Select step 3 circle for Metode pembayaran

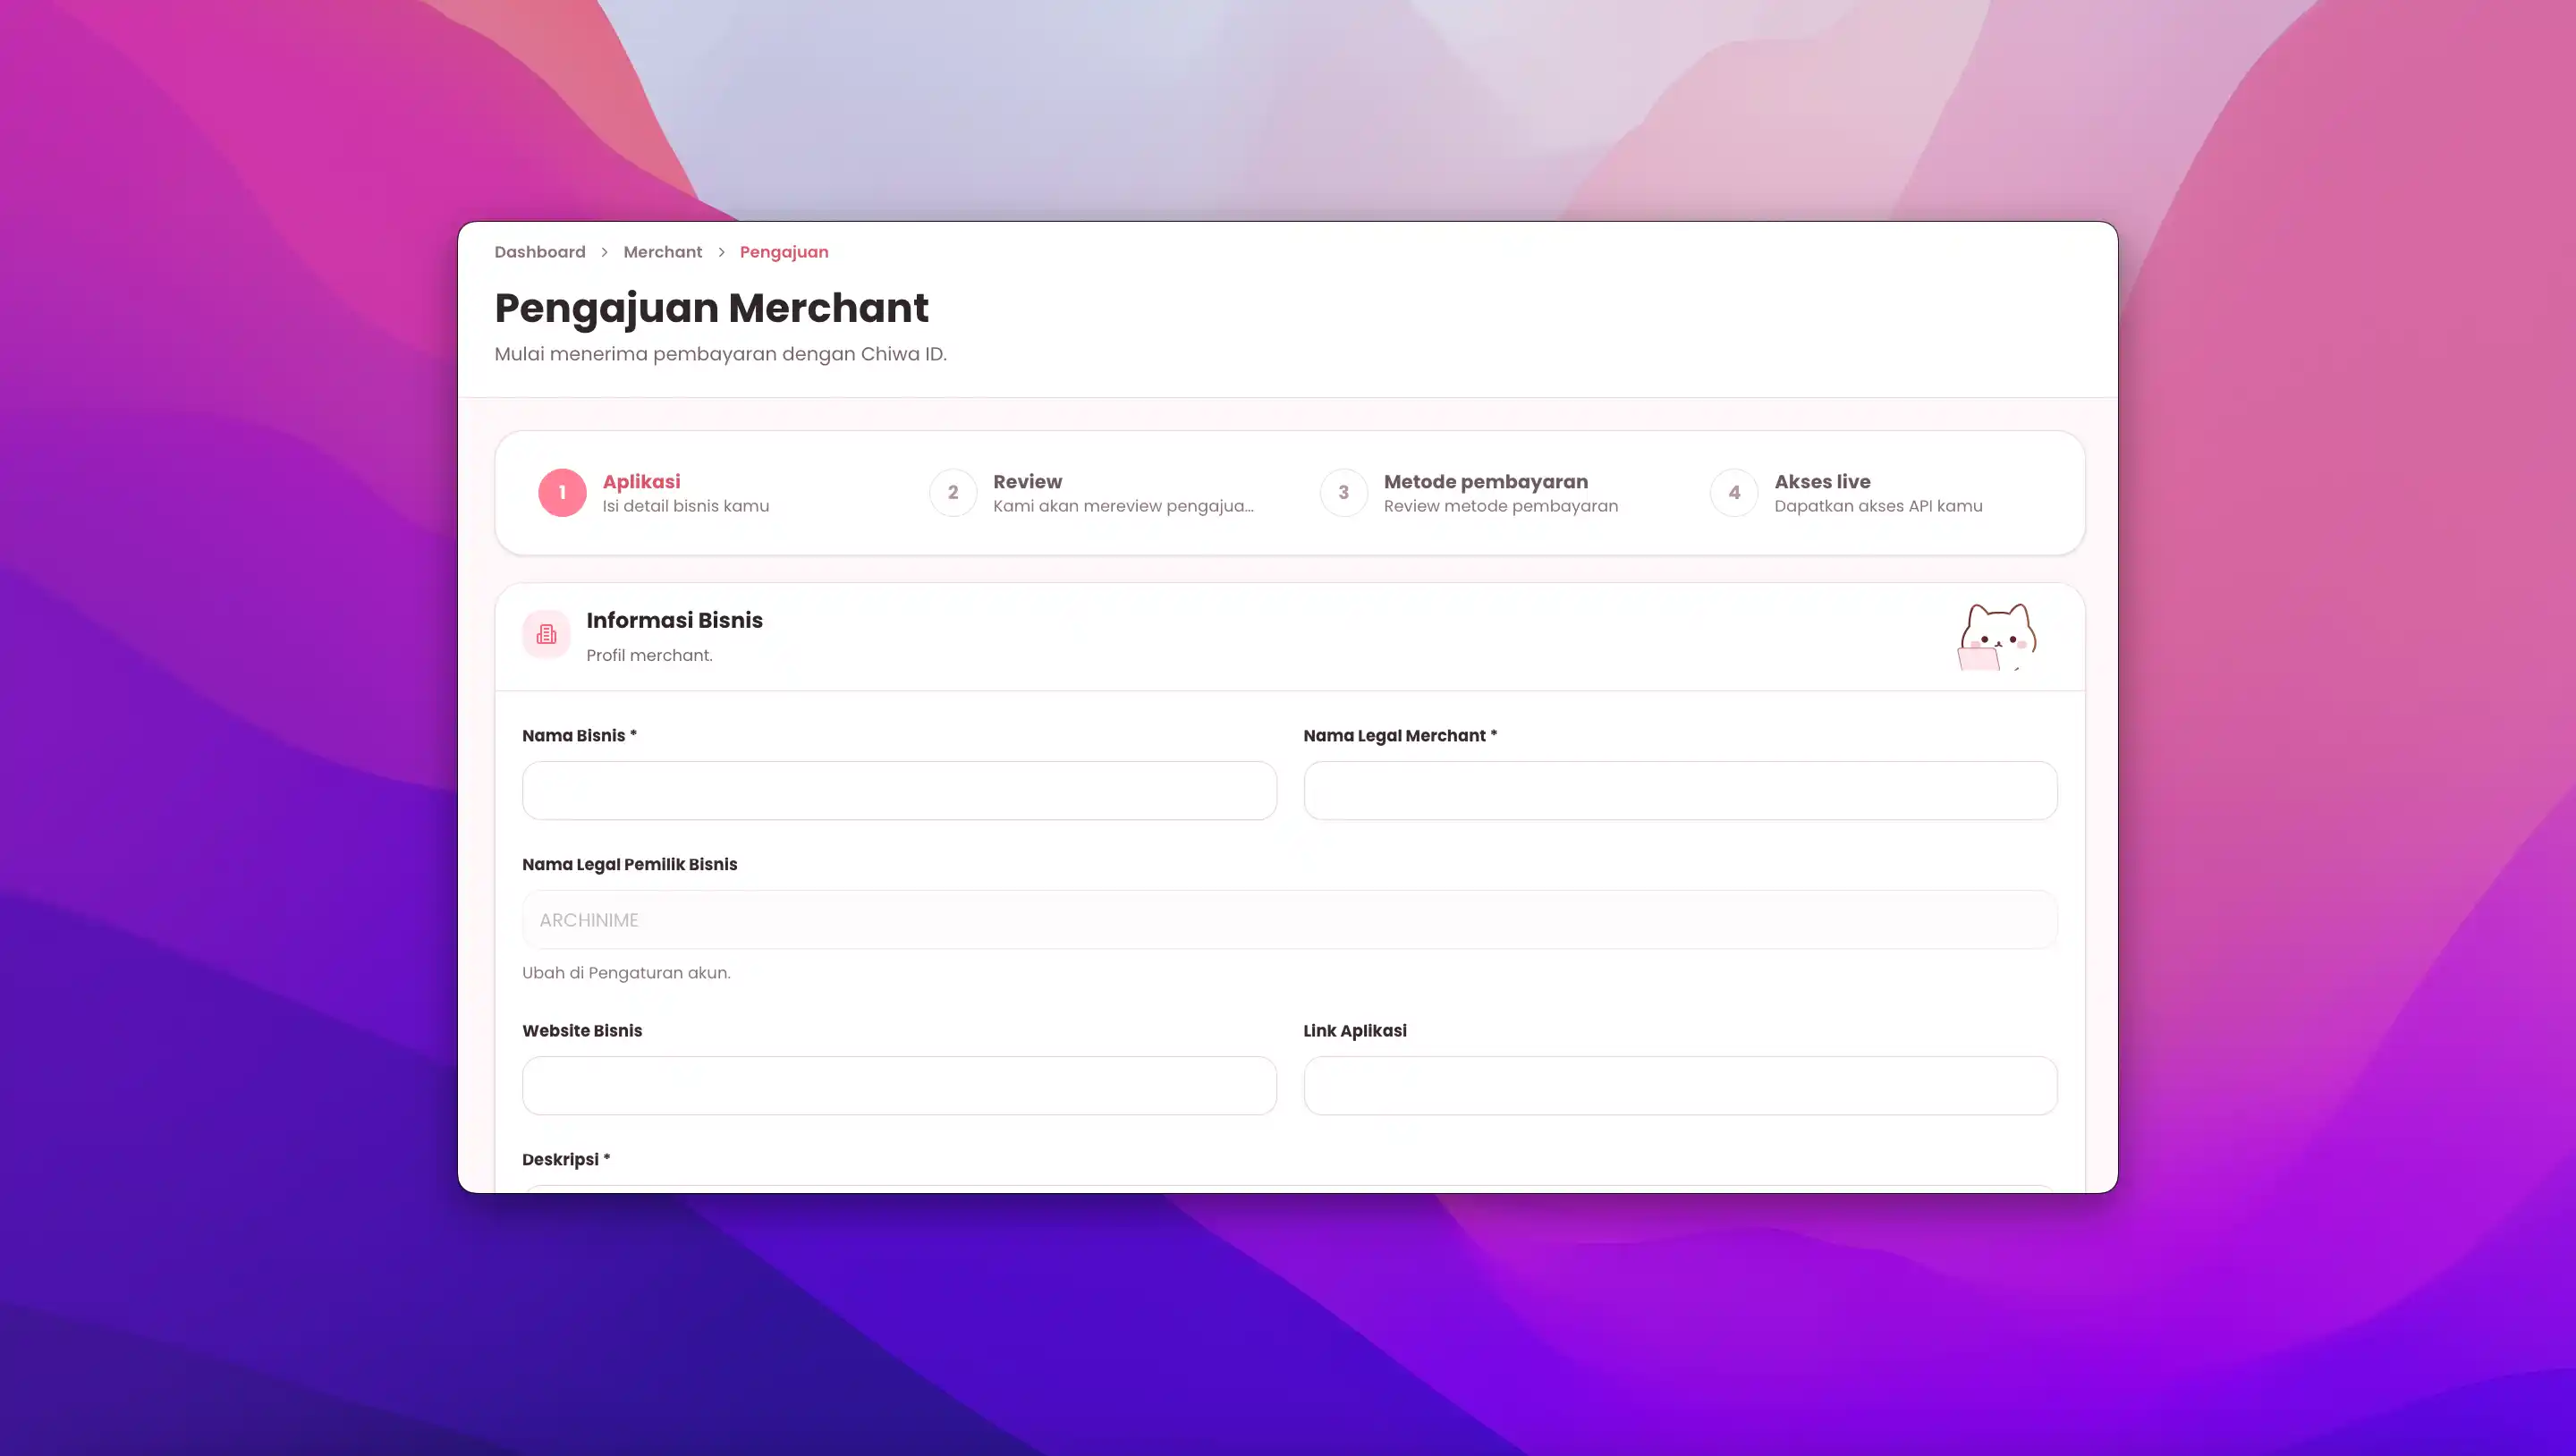1344,493
